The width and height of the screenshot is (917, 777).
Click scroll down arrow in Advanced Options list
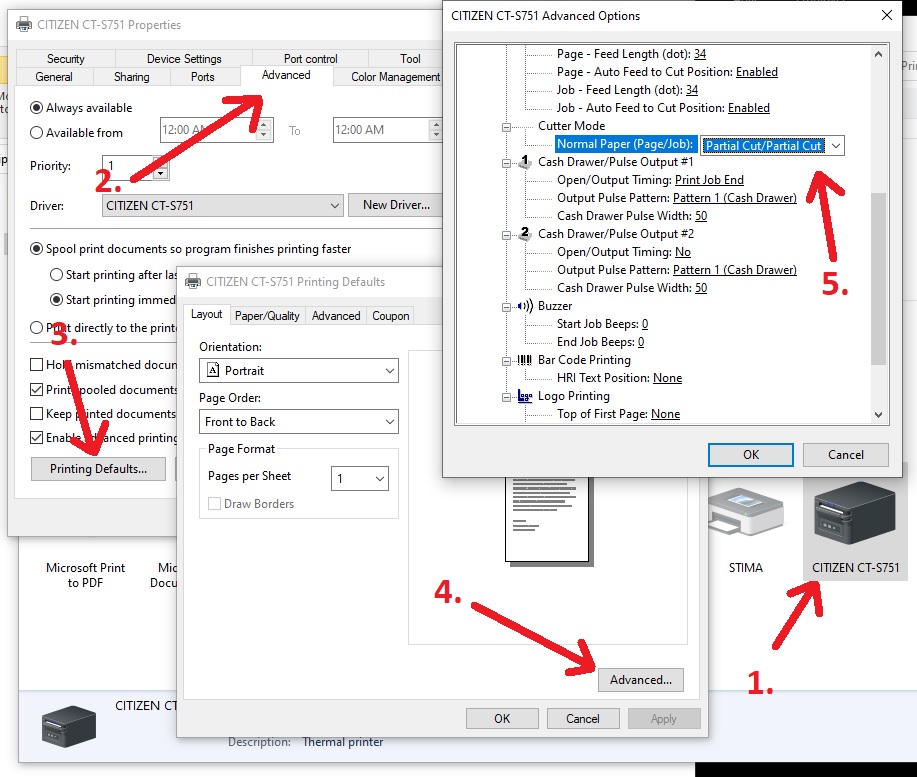tap(878, 415)
